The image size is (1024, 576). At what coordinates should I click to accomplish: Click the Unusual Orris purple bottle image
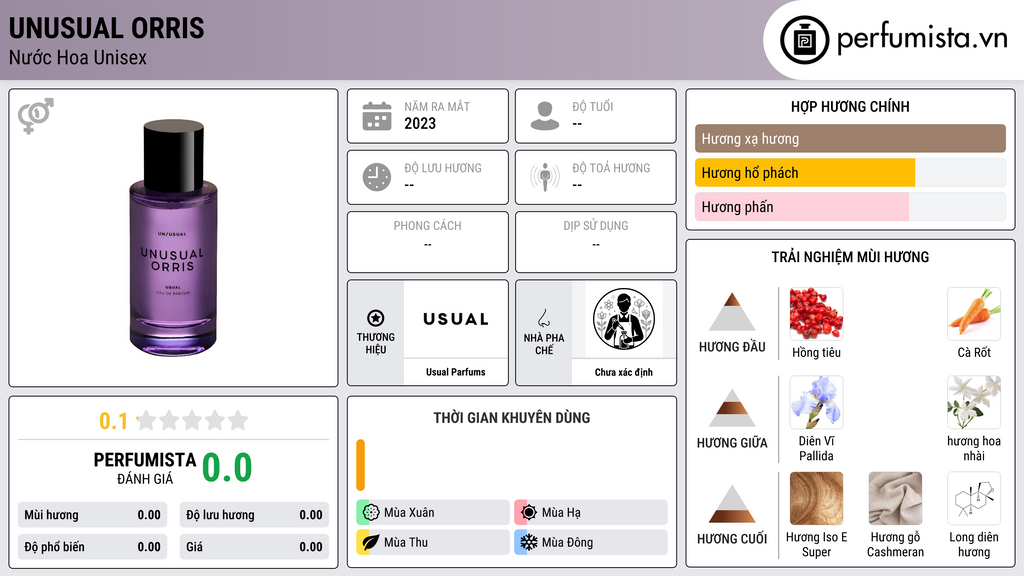(173, 238)
